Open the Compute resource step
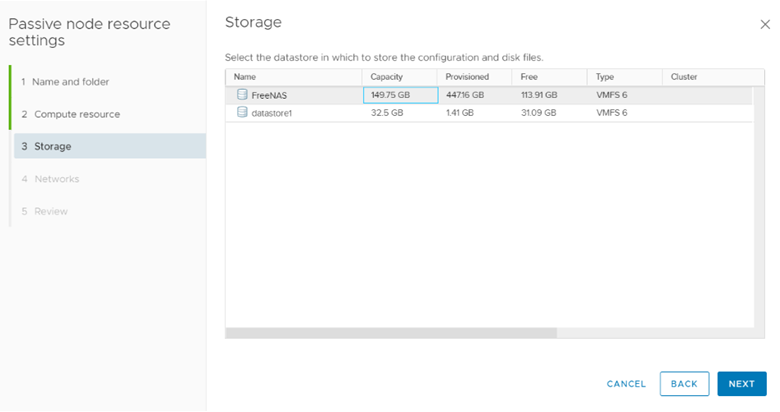The height and width of the screenshot is (412, 780). (x=77, y=114)
